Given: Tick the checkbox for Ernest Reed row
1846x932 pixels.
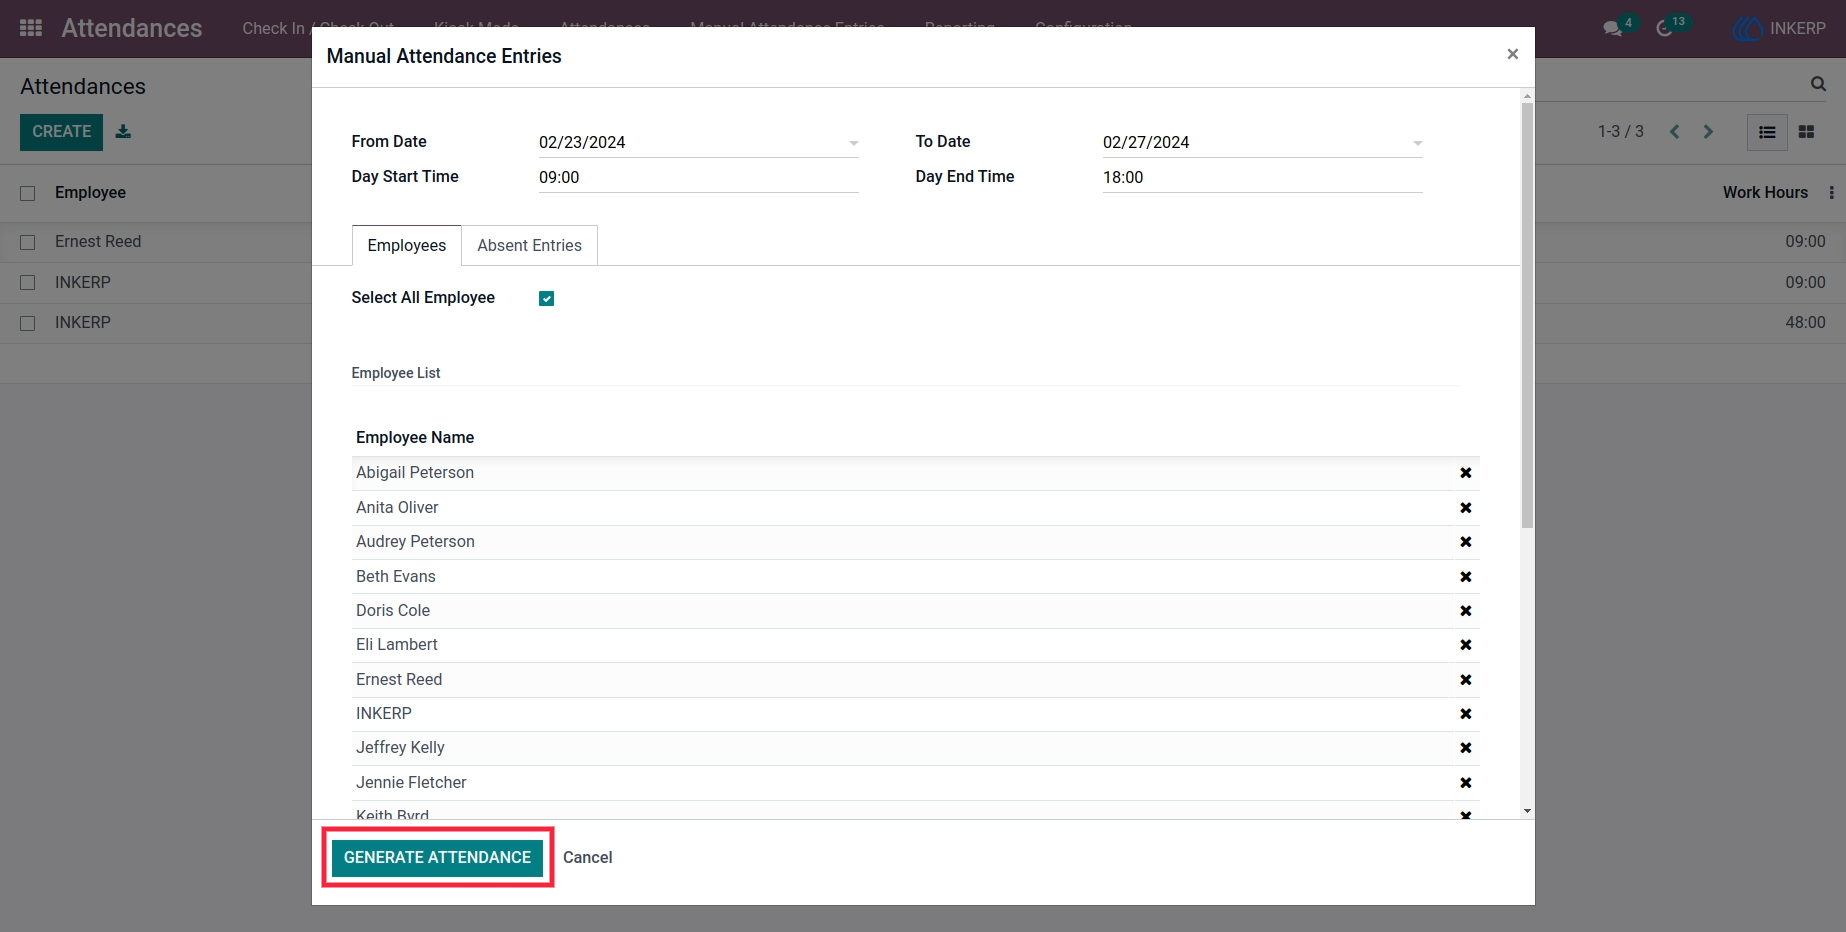Looking at the screenshot, I should pos(28,242).
